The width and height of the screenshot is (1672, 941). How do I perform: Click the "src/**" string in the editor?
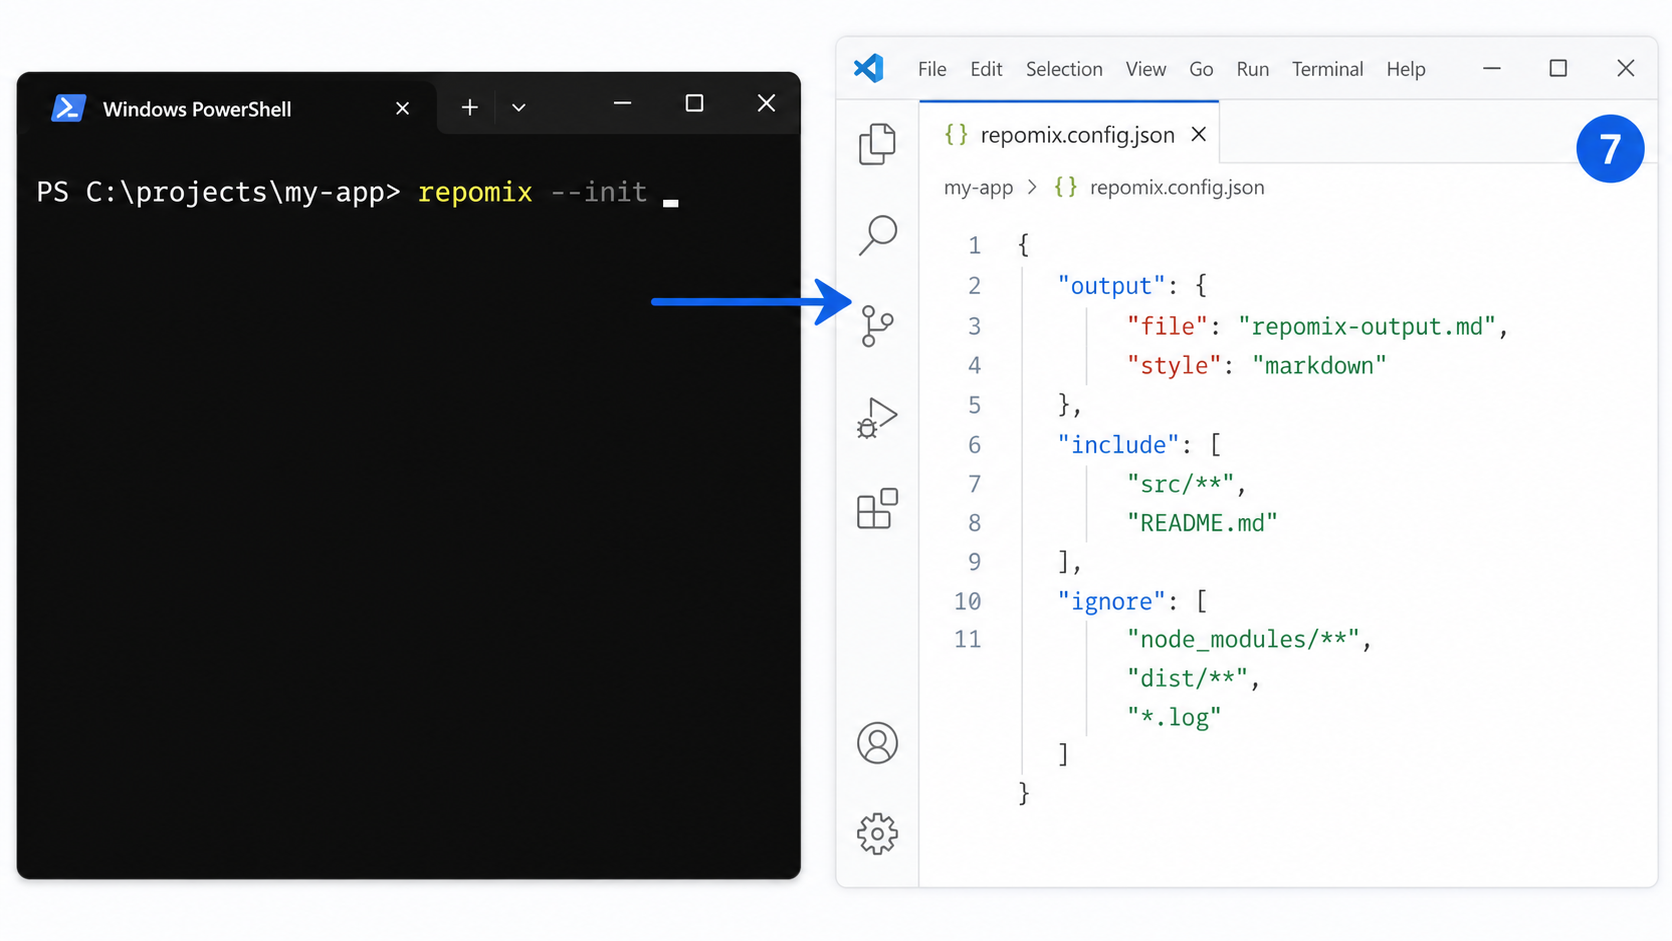(x=1180, y=484)
